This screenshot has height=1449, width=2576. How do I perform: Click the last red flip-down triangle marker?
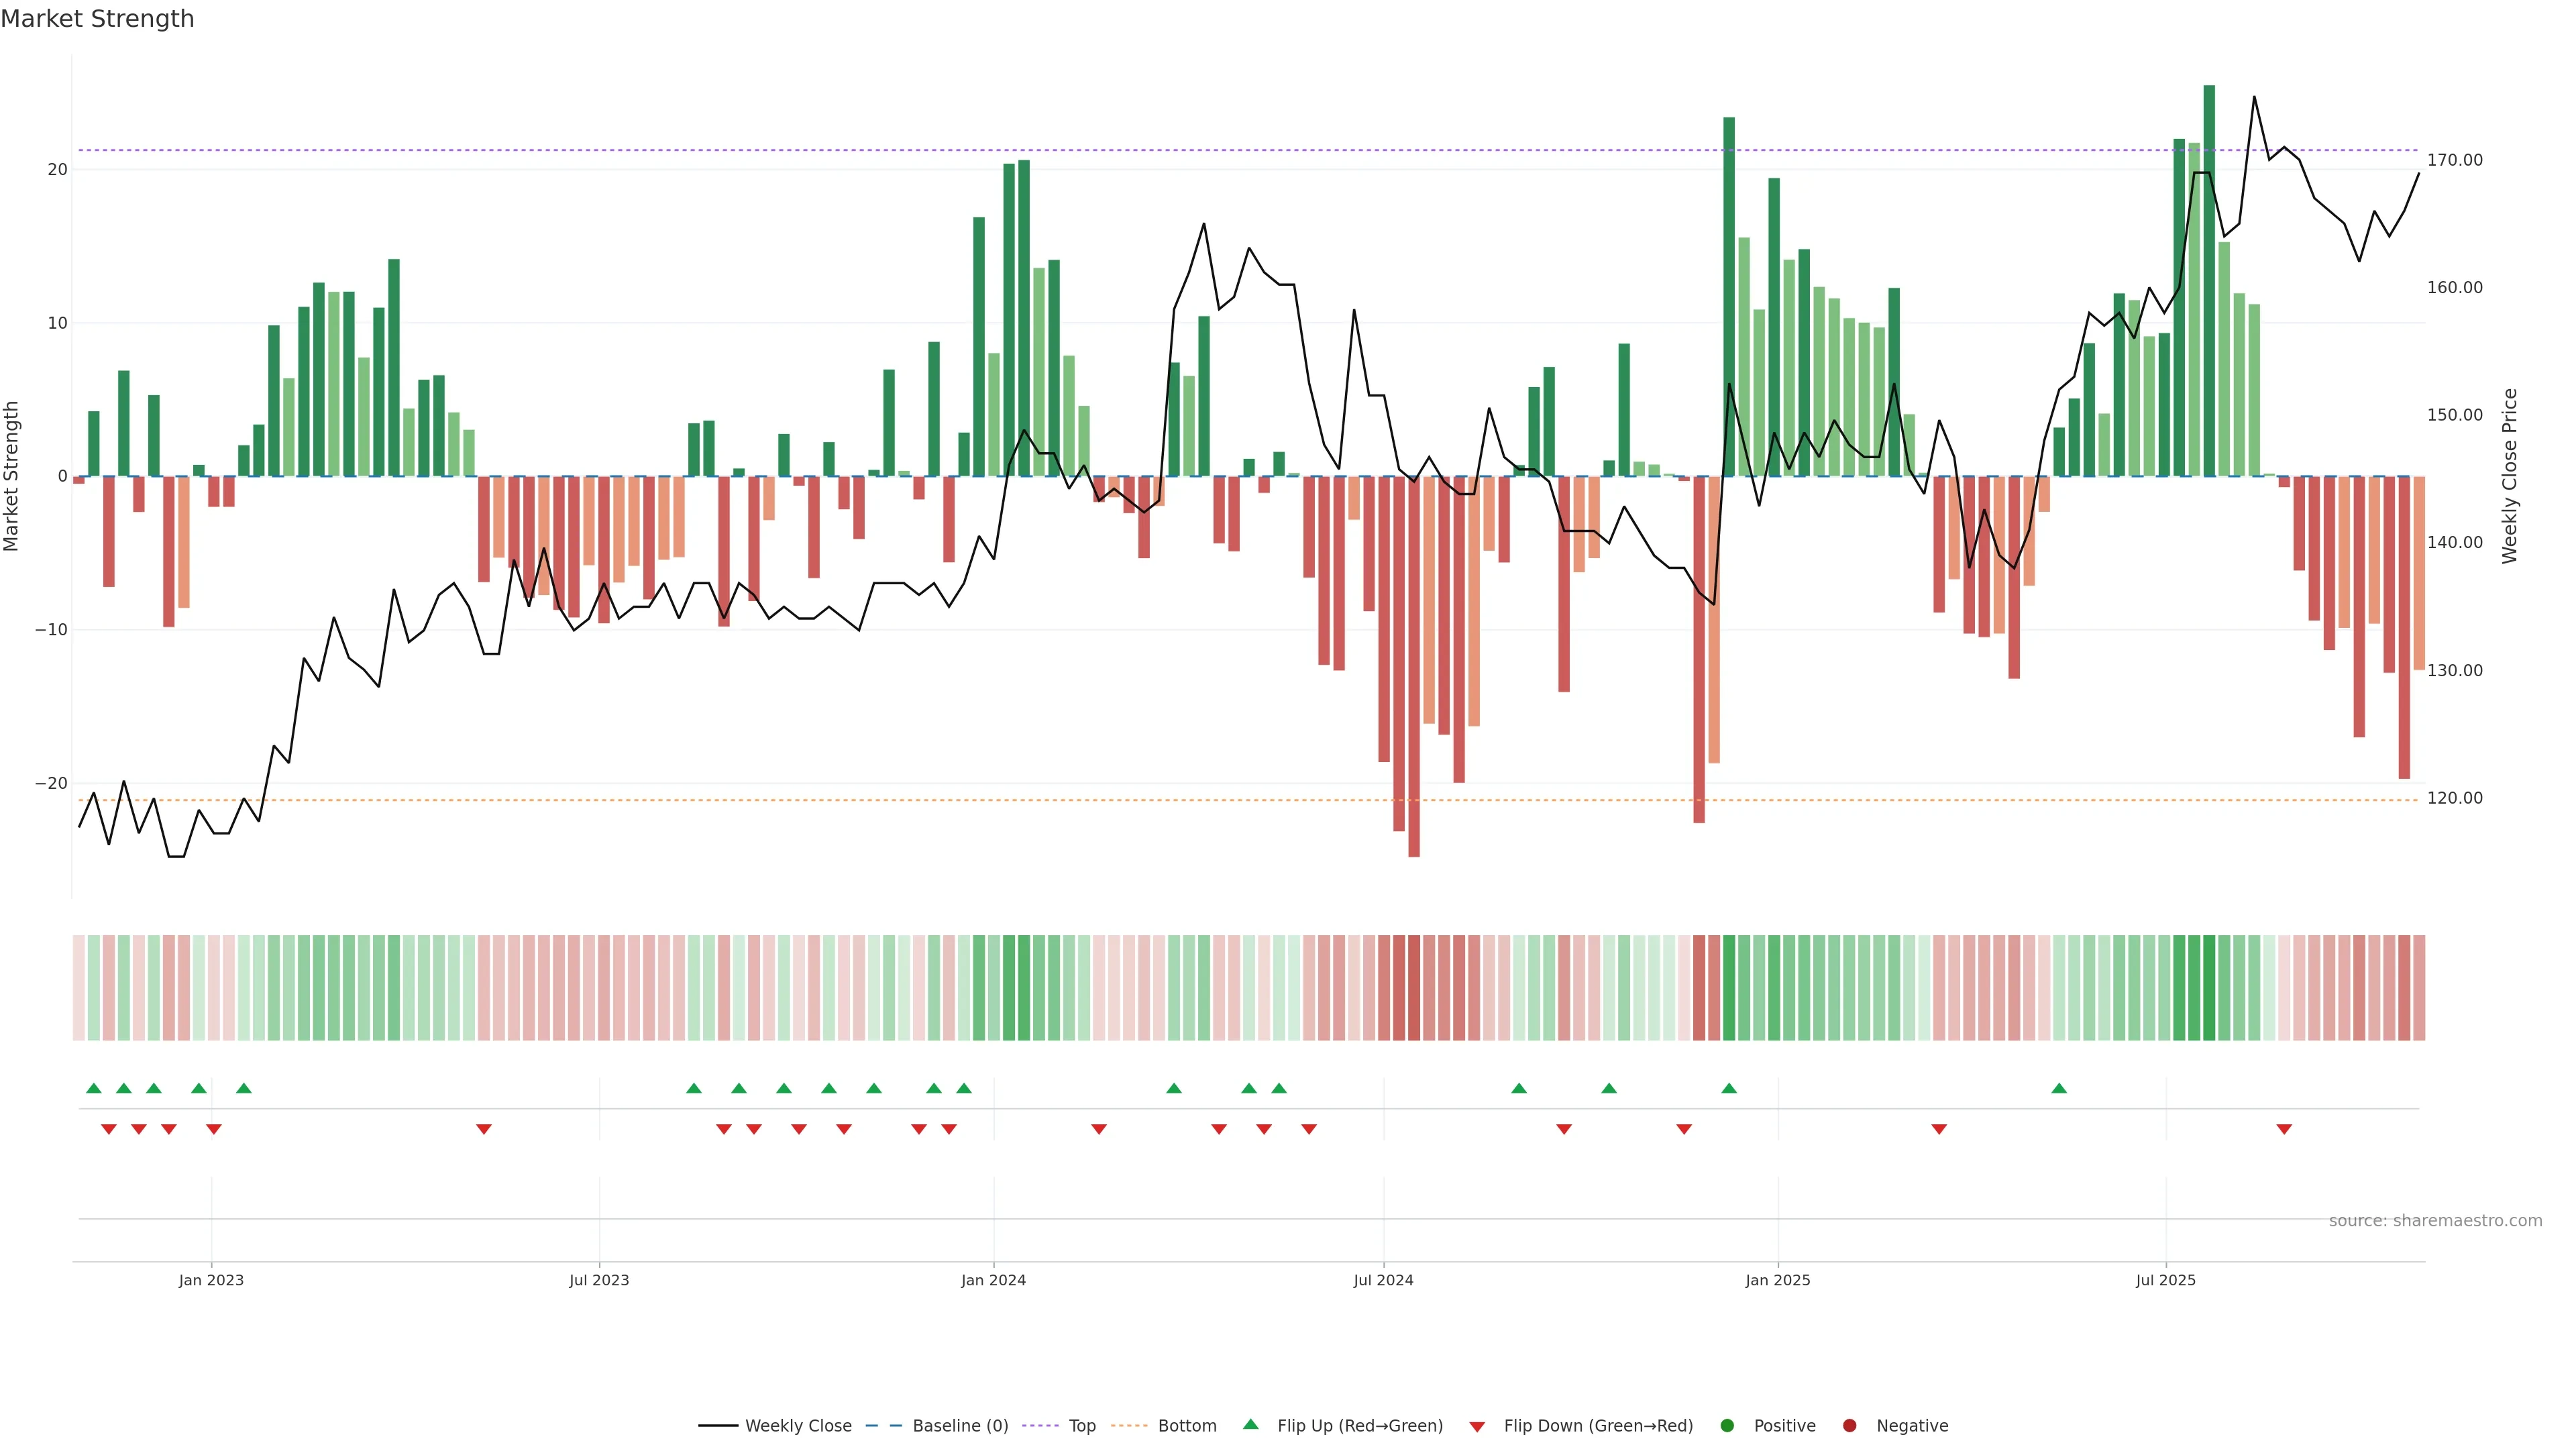[x=2284, y=1129]
